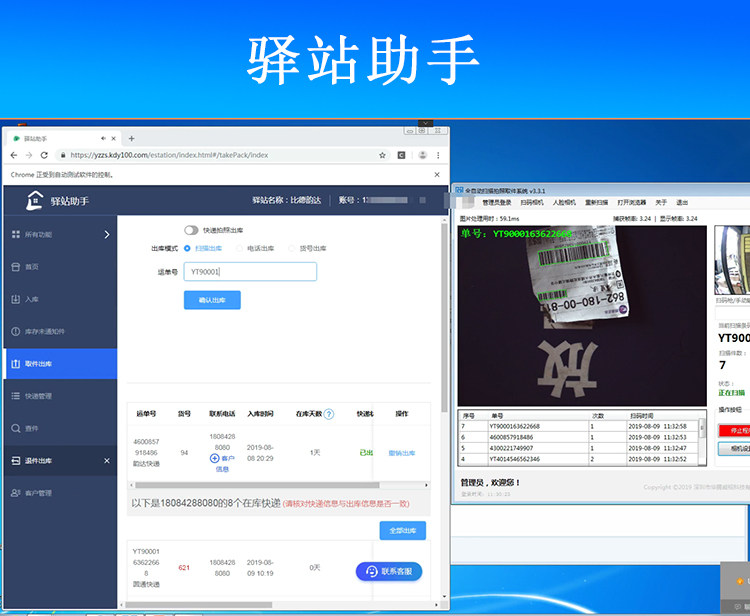Click 撤销出库 link in first row
Screen dimensions: 750x616
[x=402, y=453]
